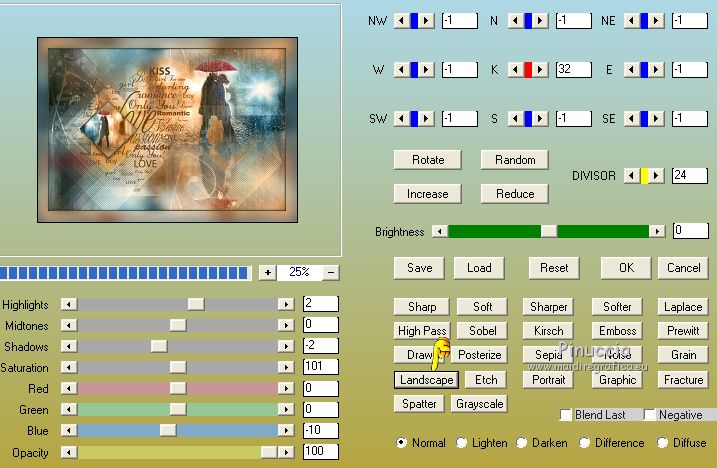Zoom in preview with plus button
The height and width of the screenshot is (468, 717).
(268, 273)
